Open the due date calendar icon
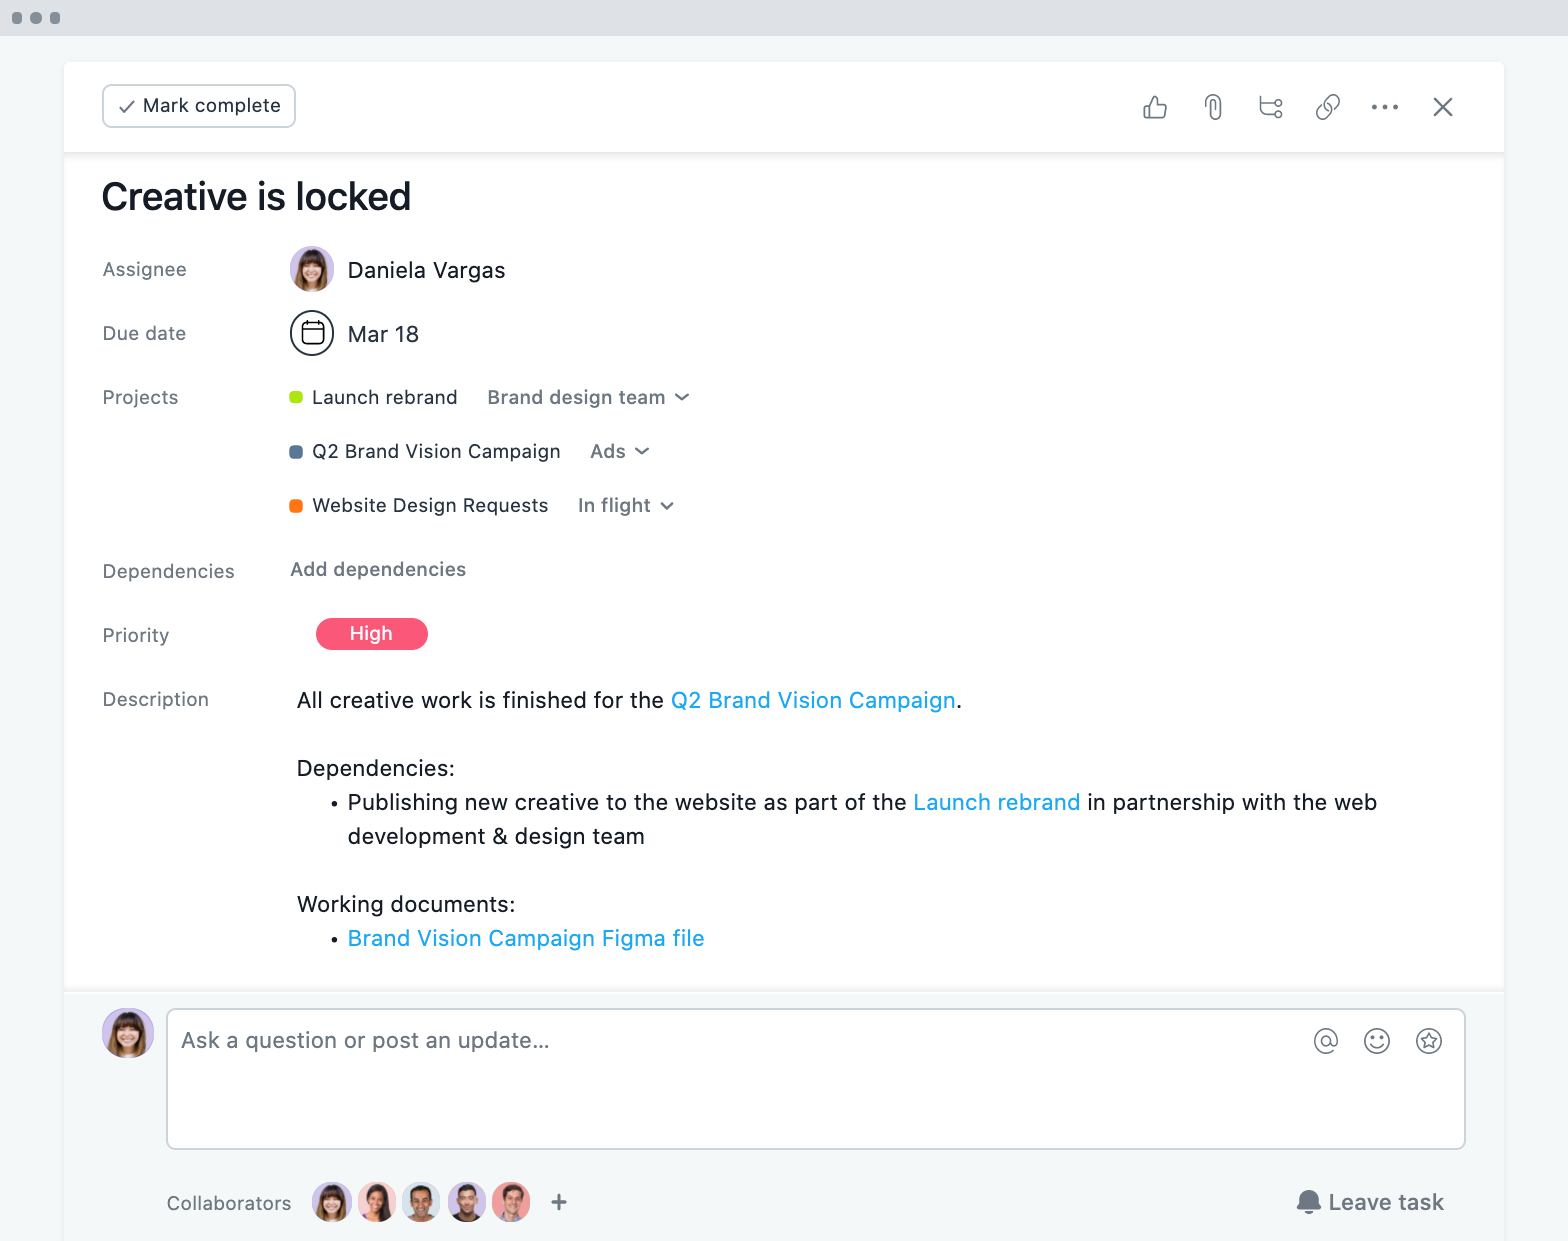This screenshot has height=1241, width=1568. pos(312,333)
